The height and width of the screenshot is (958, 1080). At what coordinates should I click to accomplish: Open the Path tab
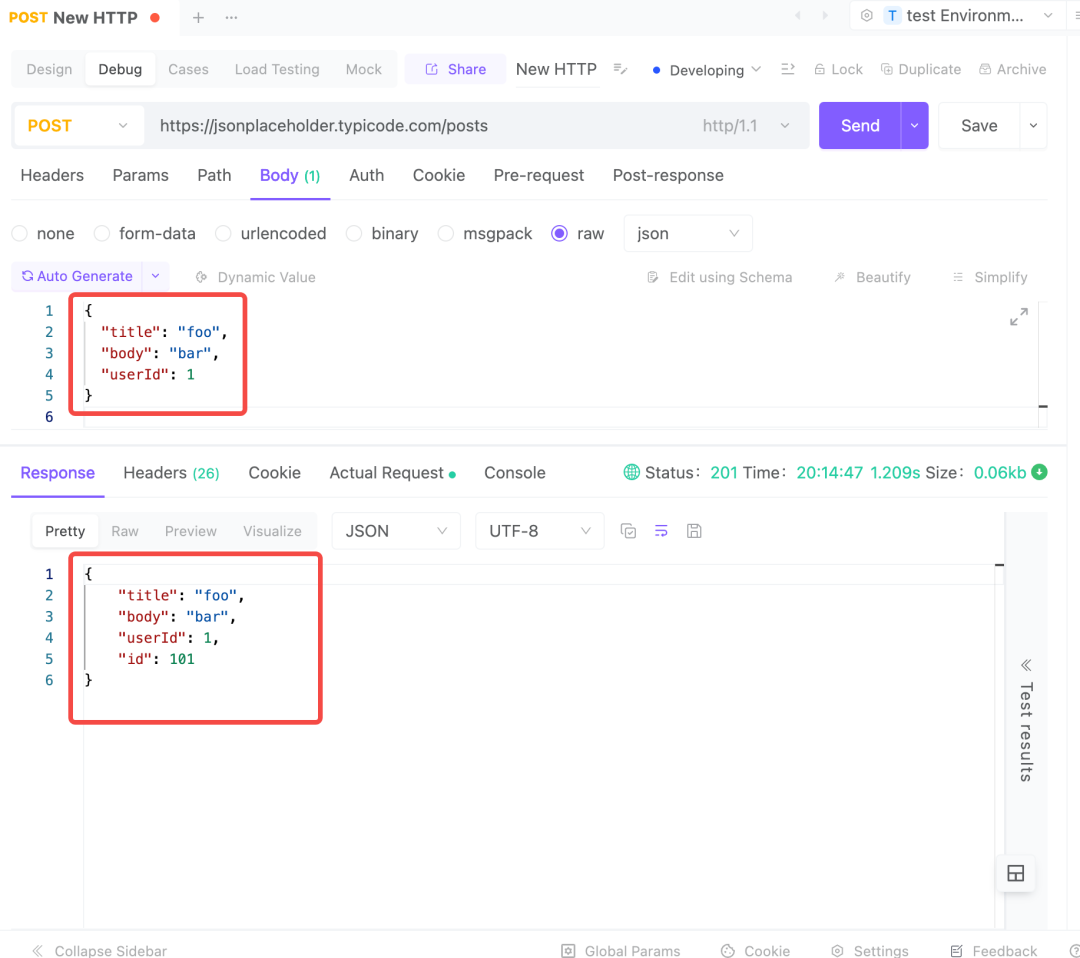214,175
